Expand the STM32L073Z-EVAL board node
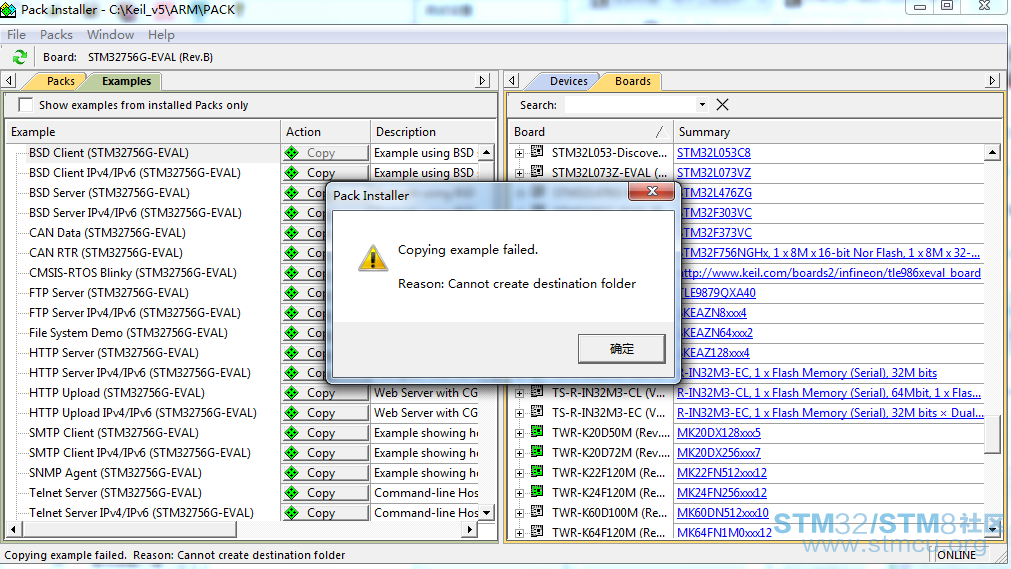The width and height of the screenshot is (1011, 569). 520,174
